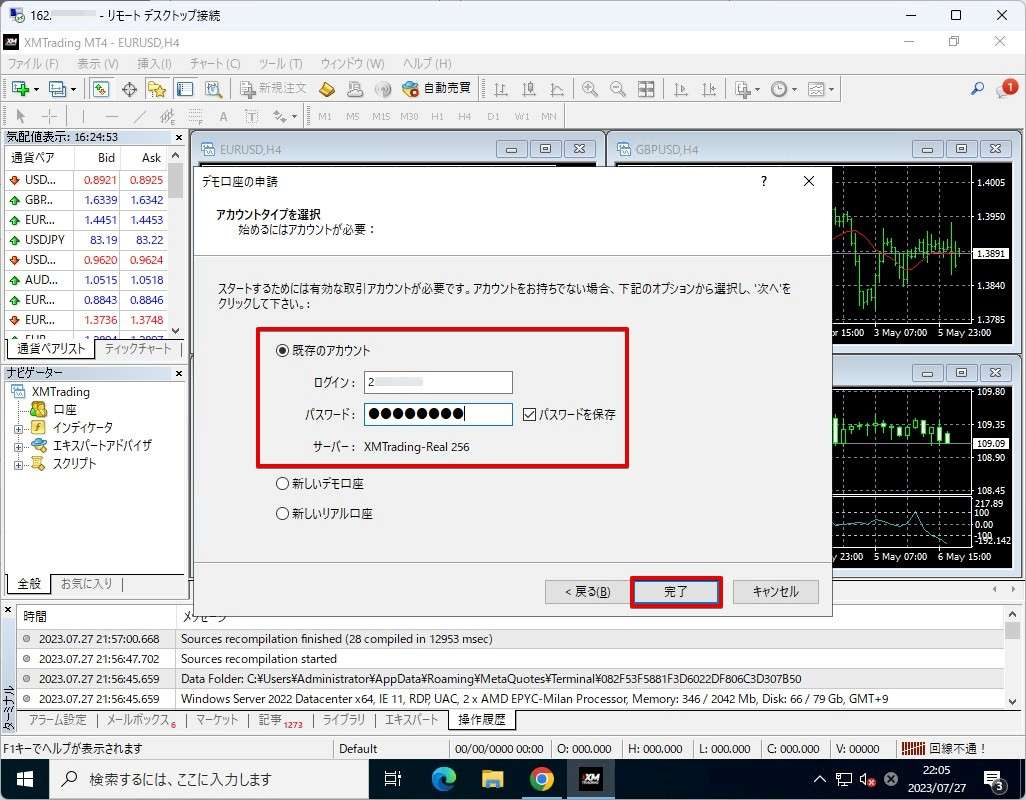
Task: Select the candlestick chart type icon
Action: (529, 89)
